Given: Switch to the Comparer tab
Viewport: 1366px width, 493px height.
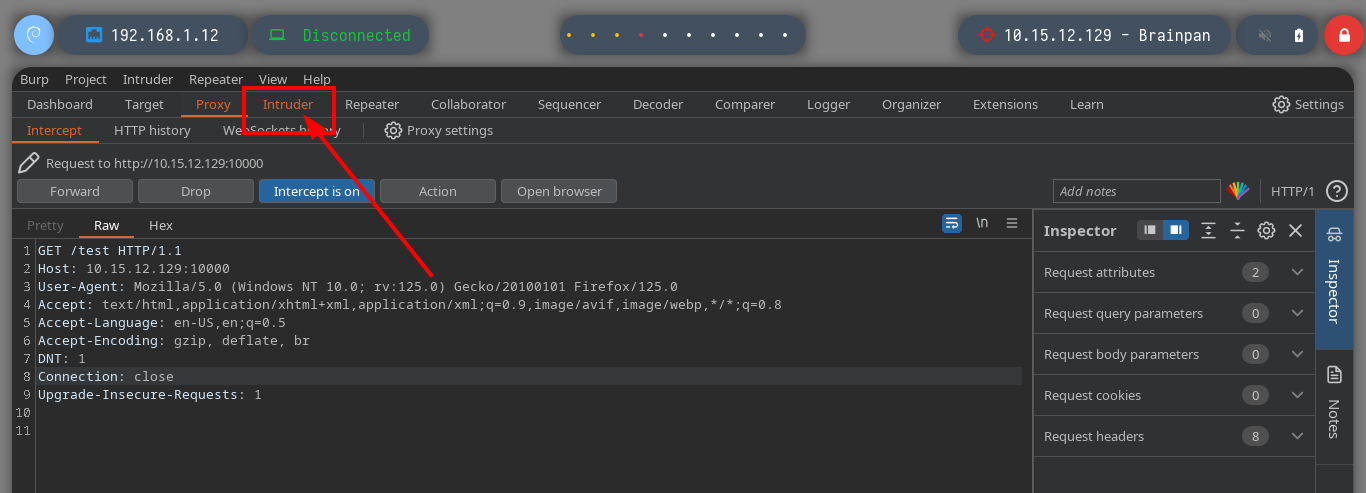Looking at the screenshot, I should (745, 104).
